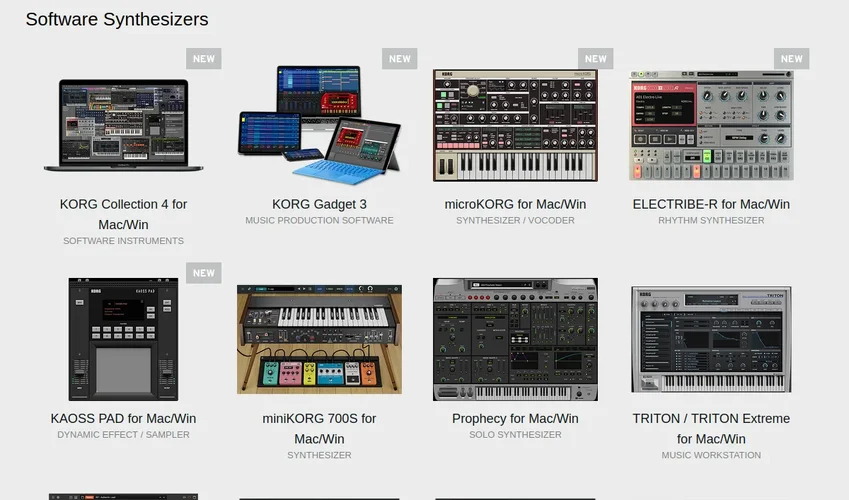Click the NEW badge on KORG Gadget 3
Screen dimensions: 849x500
(x=400, y=59)
